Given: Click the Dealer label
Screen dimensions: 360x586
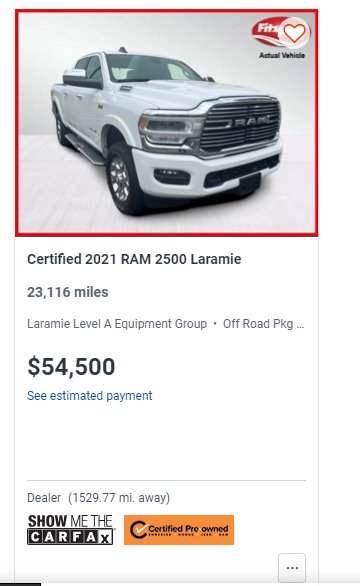Looking at the screenshot, I should click(44, 498).
